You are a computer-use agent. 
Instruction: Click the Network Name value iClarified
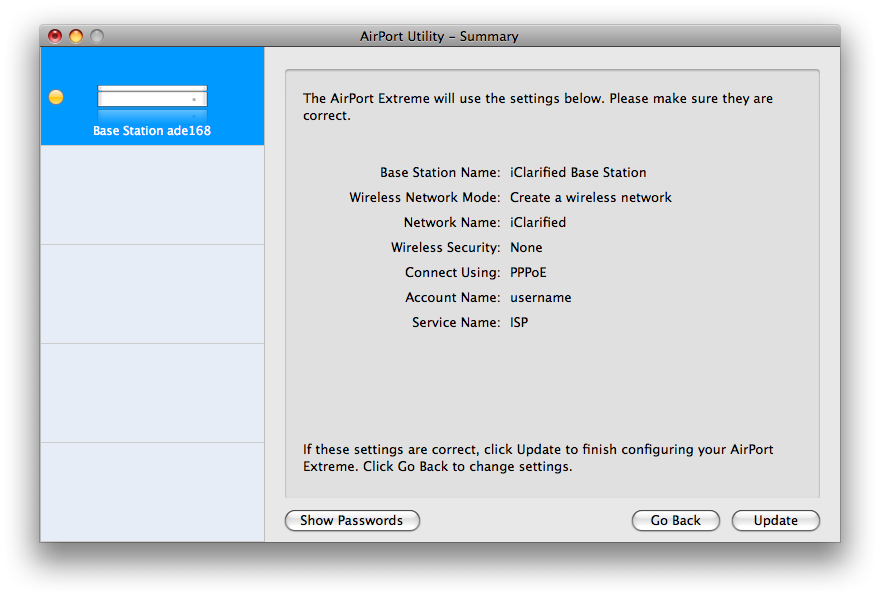[538, 222]
